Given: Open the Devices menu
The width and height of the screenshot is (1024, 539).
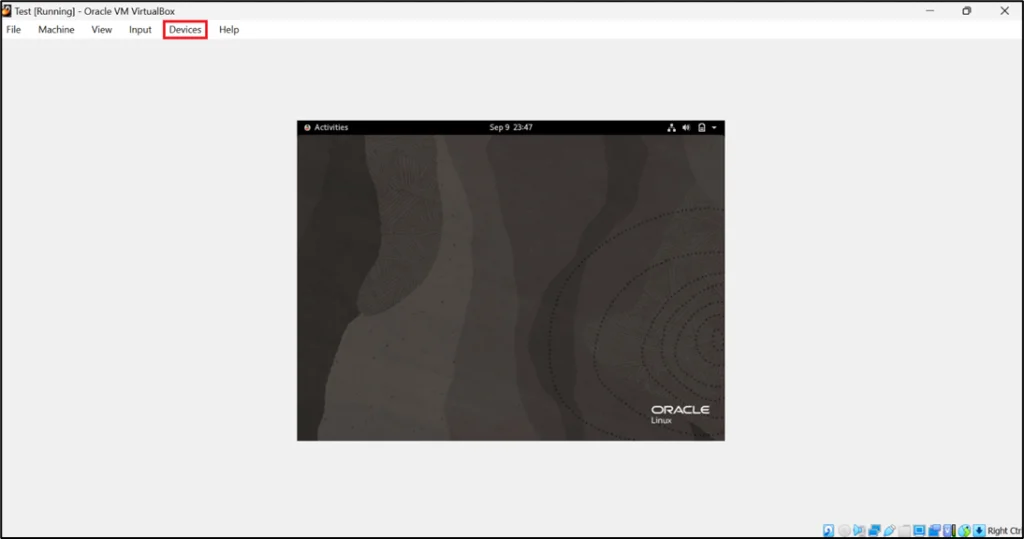Looking at the screenshot, I should (185, 29).
